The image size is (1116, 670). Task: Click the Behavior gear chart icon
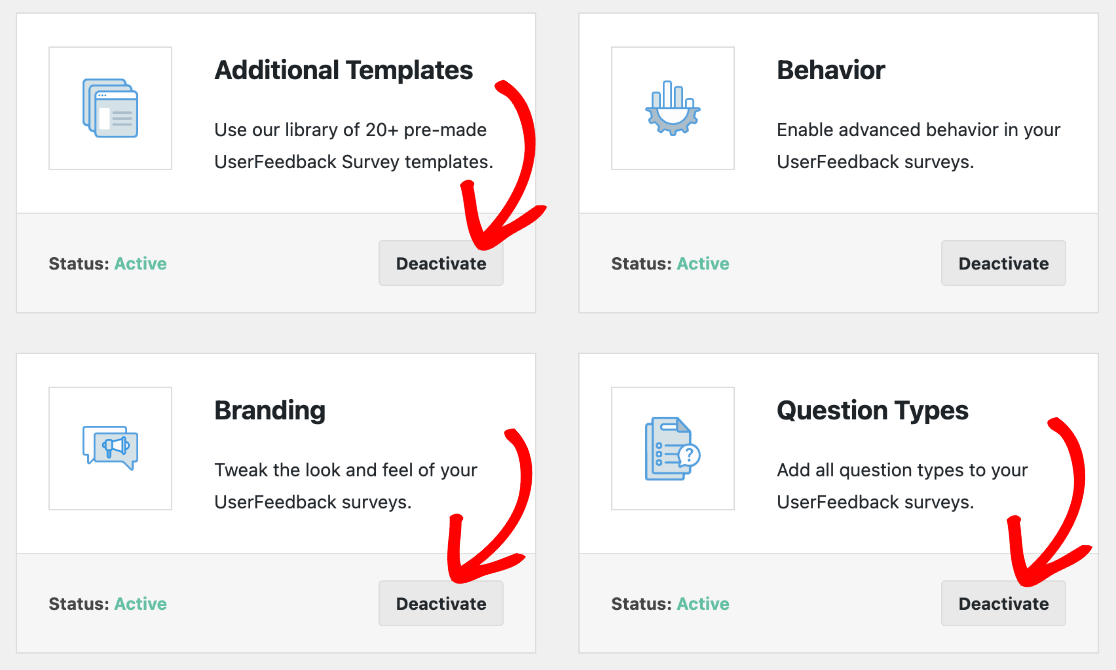672,108
